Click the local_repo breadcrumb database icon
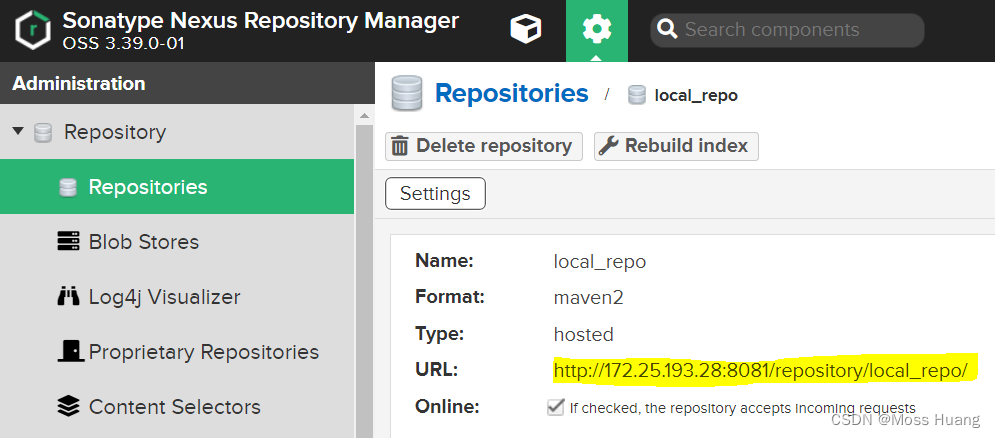The height and width of the screenshot is (438, 995). tap(636, 95)
